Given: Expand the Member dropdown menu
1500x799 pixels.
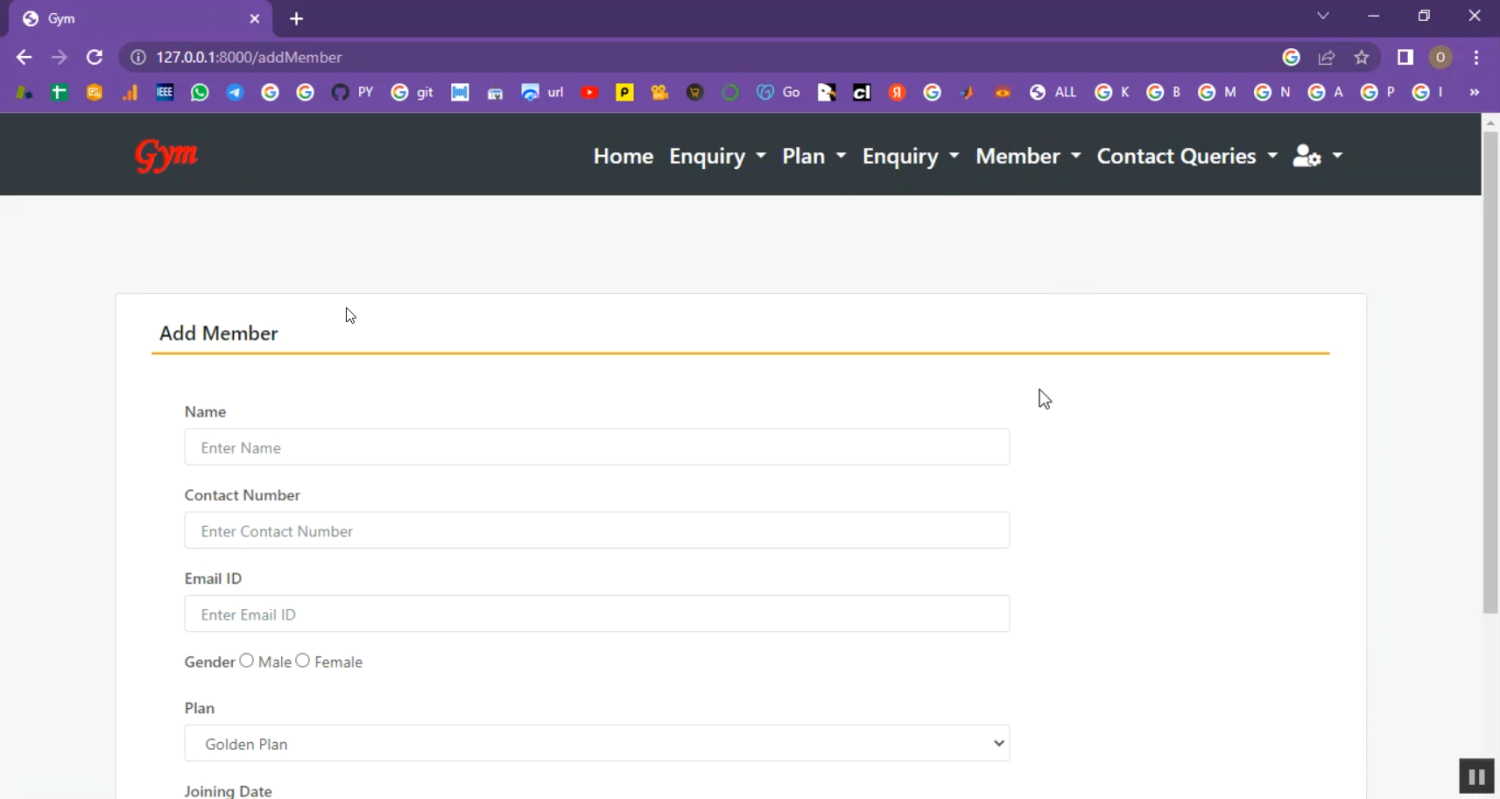Looking at the screenshot, I should click(1027, 156).
